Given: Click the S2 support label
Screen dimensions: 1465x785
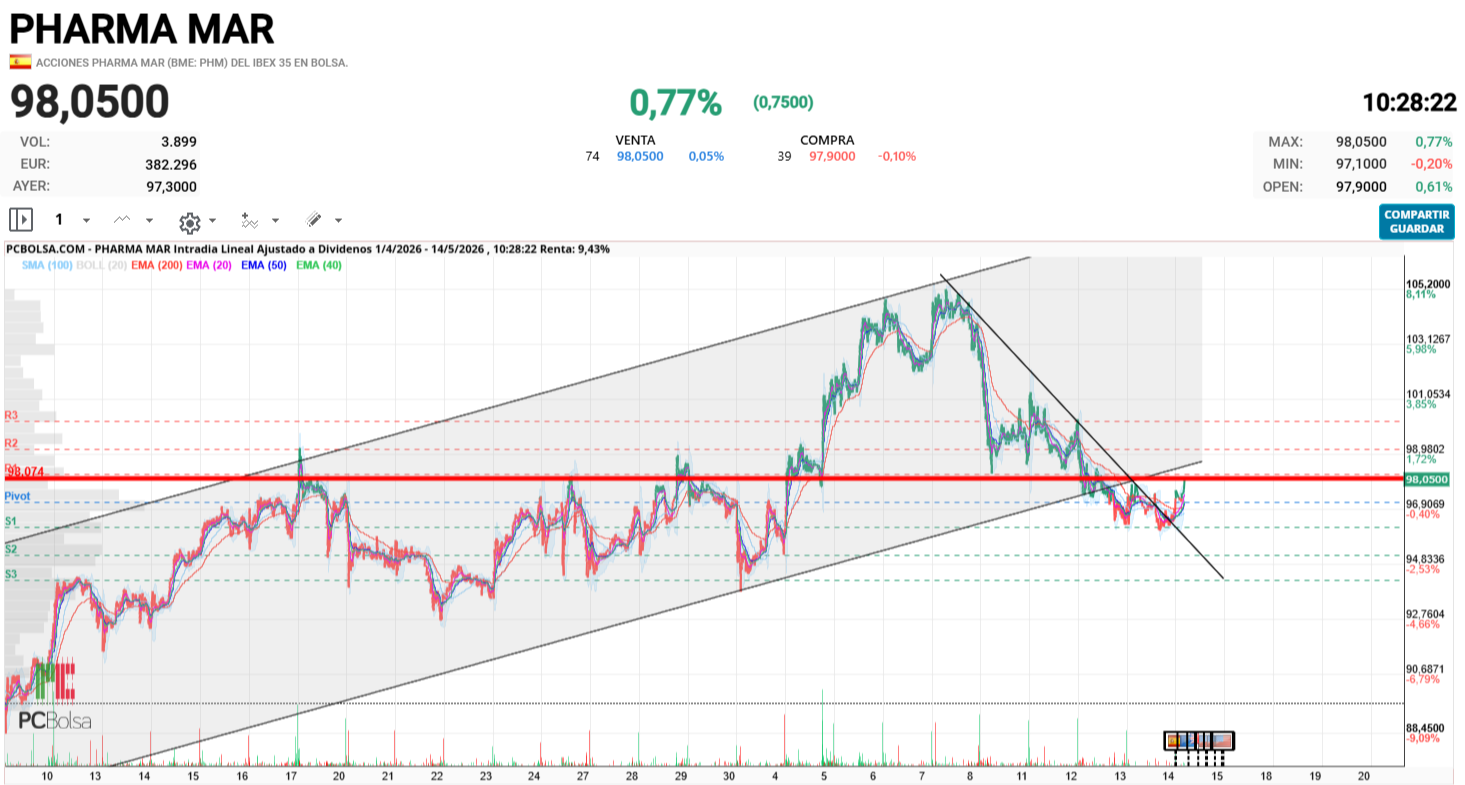Looking at the screenshot, I should 11,549.
